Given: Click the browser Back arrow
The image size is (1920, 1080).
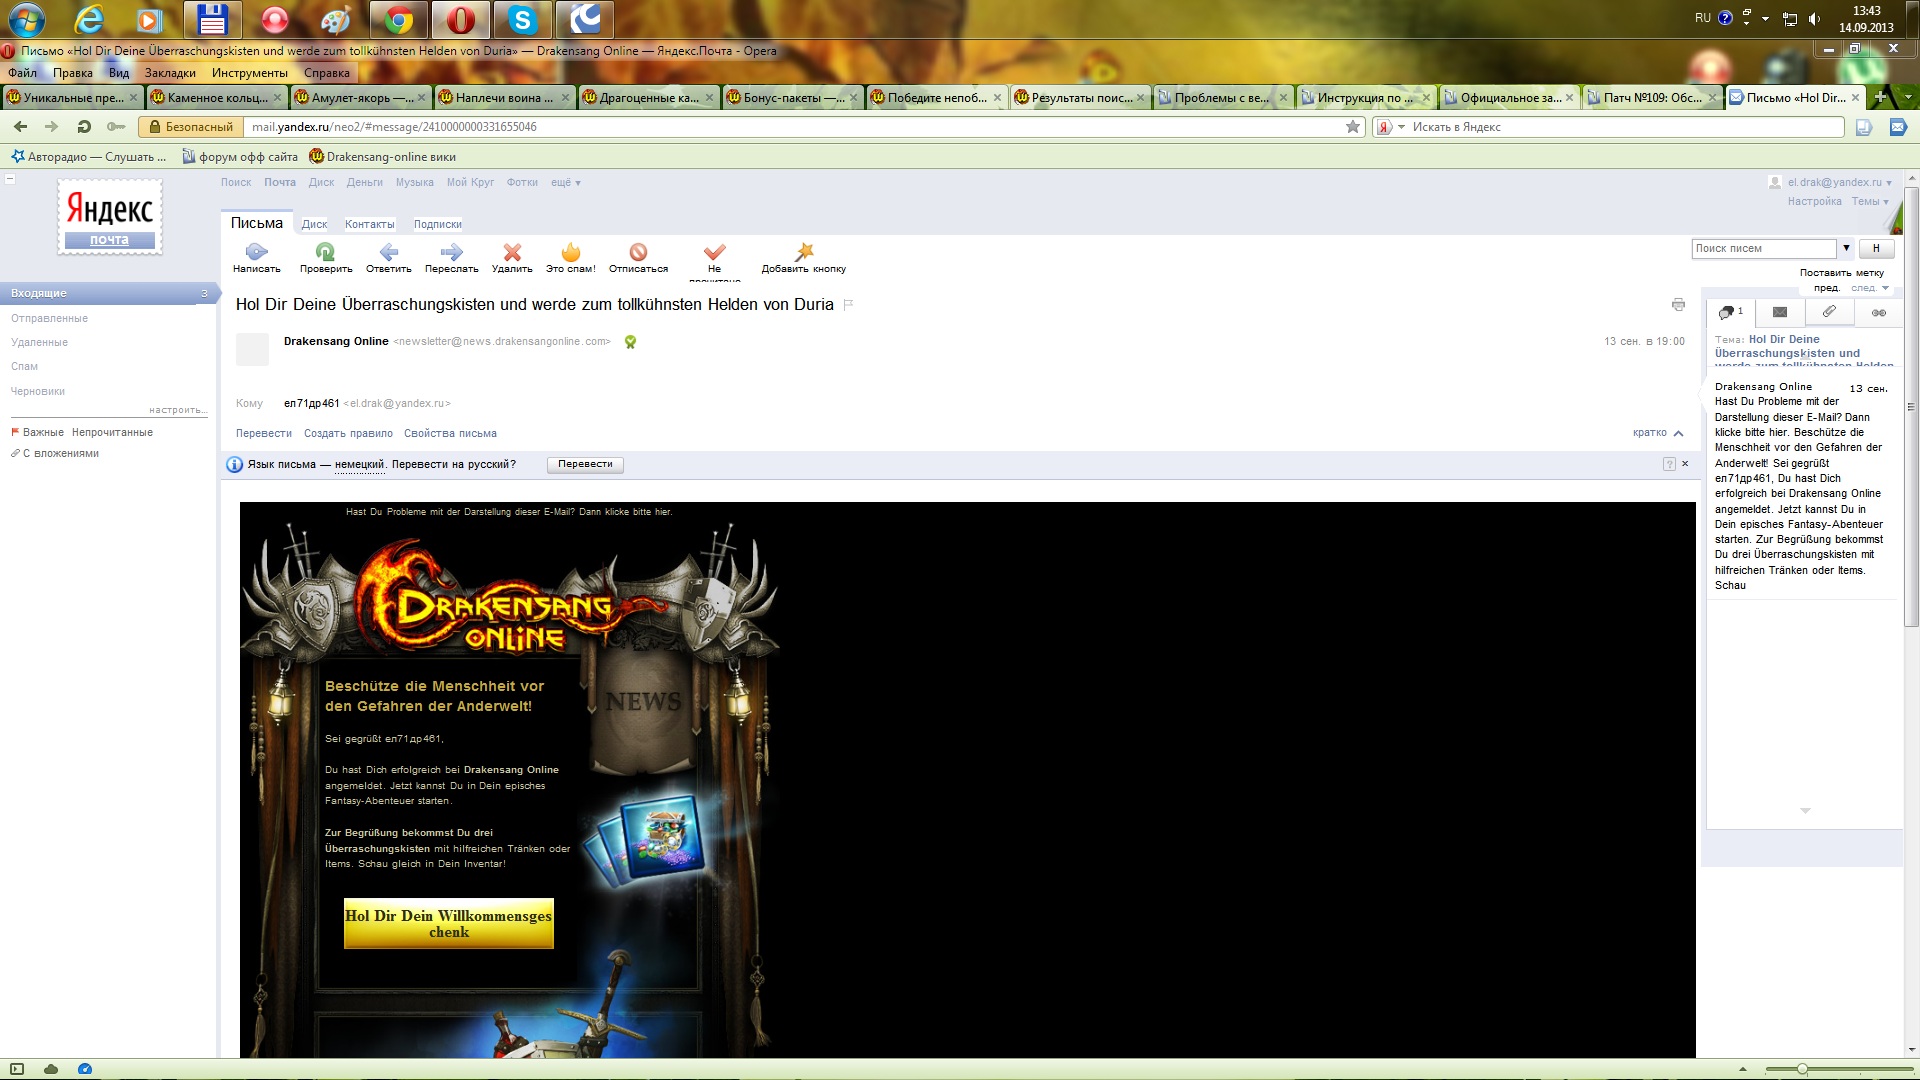Looking at the screenshot, I should coord(20,127).
